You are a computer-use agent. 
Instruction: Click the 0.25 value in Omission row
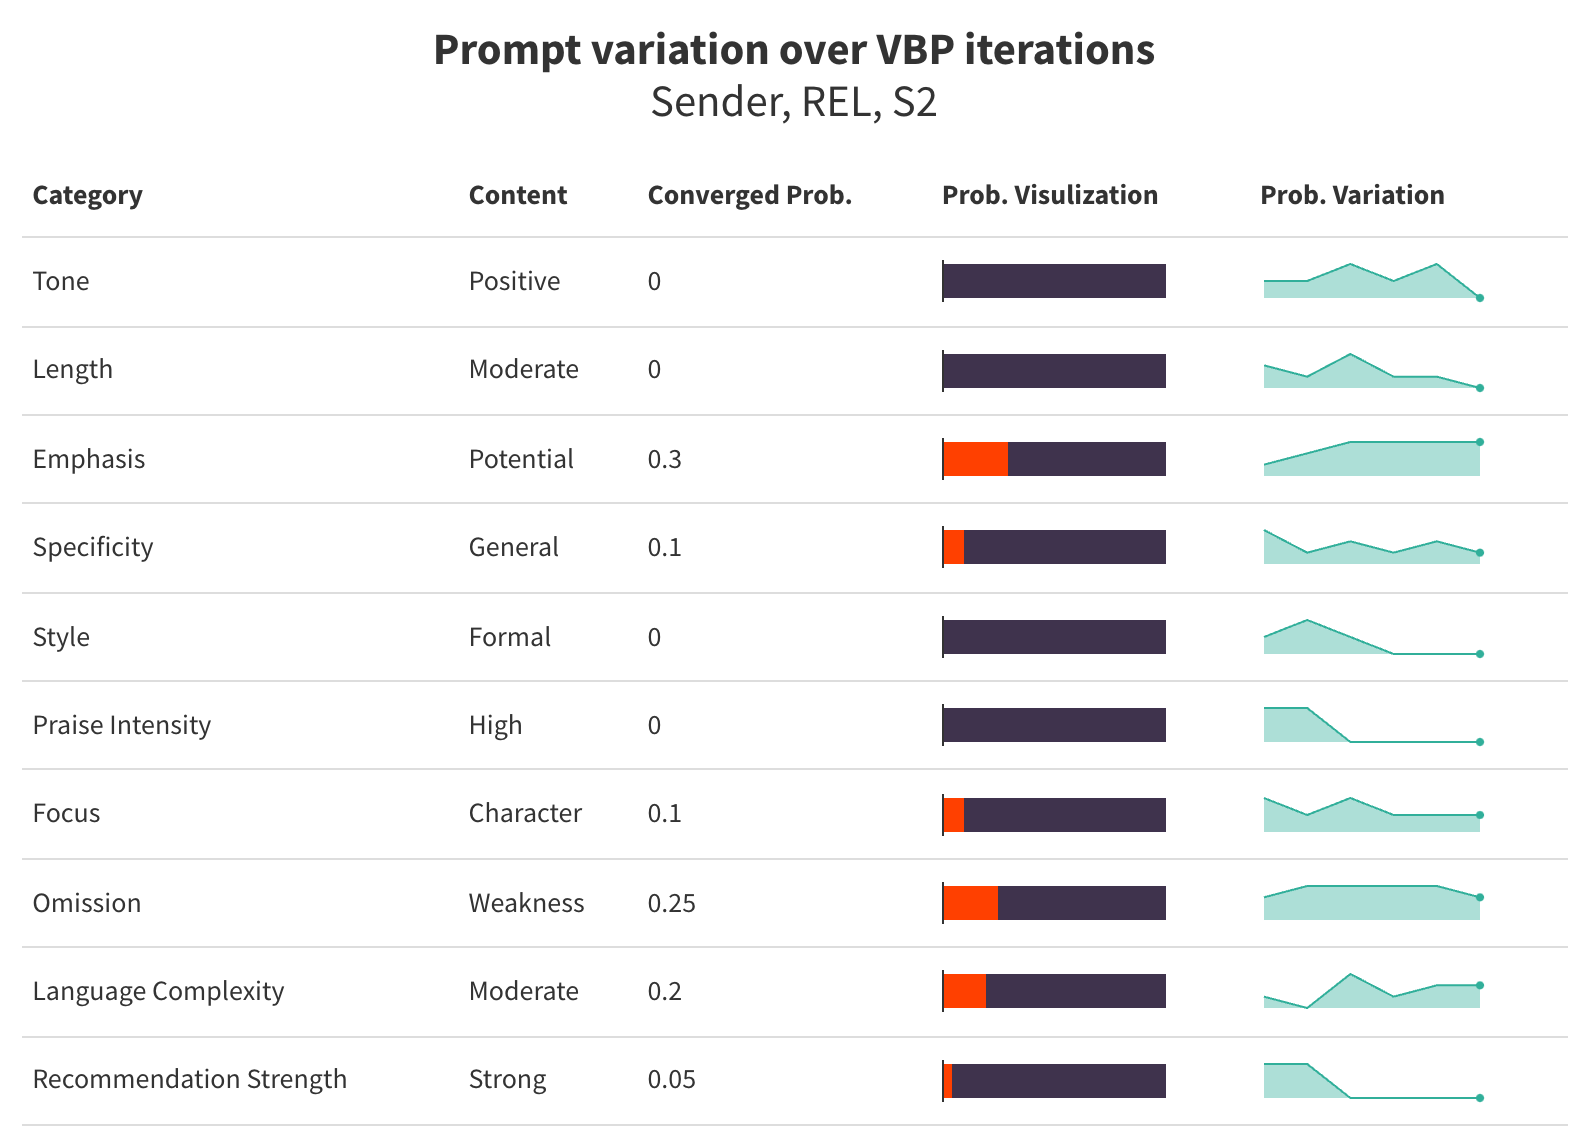click(671, 903)
